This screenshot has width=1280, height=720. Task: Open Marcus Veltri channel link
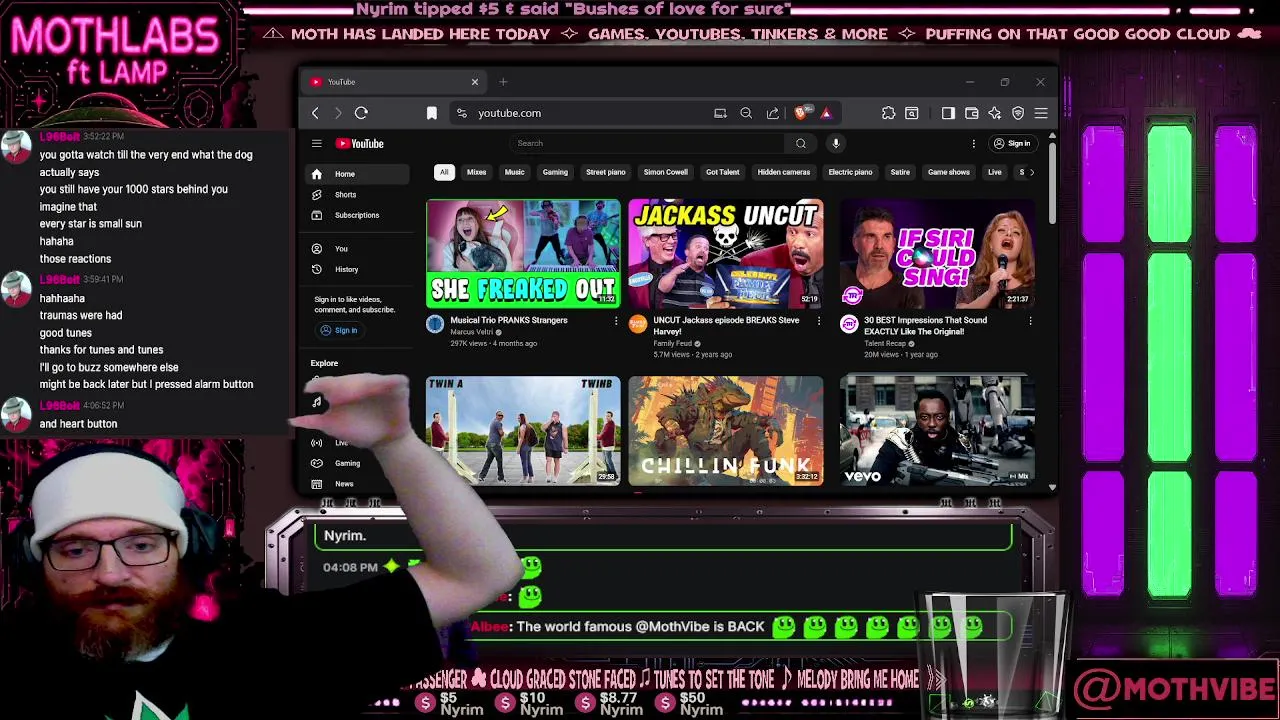[x=471, y=332]
